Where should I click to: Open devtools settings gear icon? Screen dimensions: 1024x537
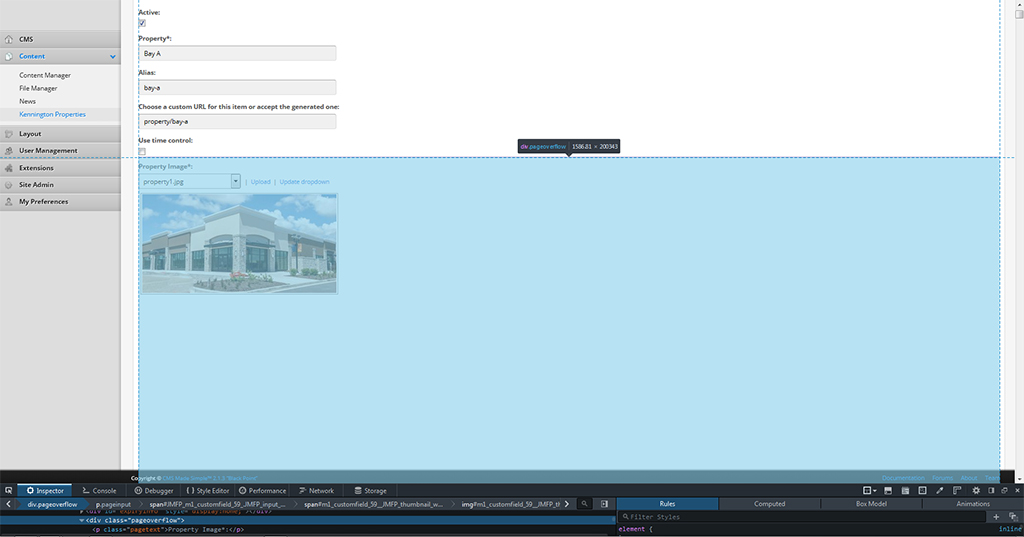coord(976,491)
